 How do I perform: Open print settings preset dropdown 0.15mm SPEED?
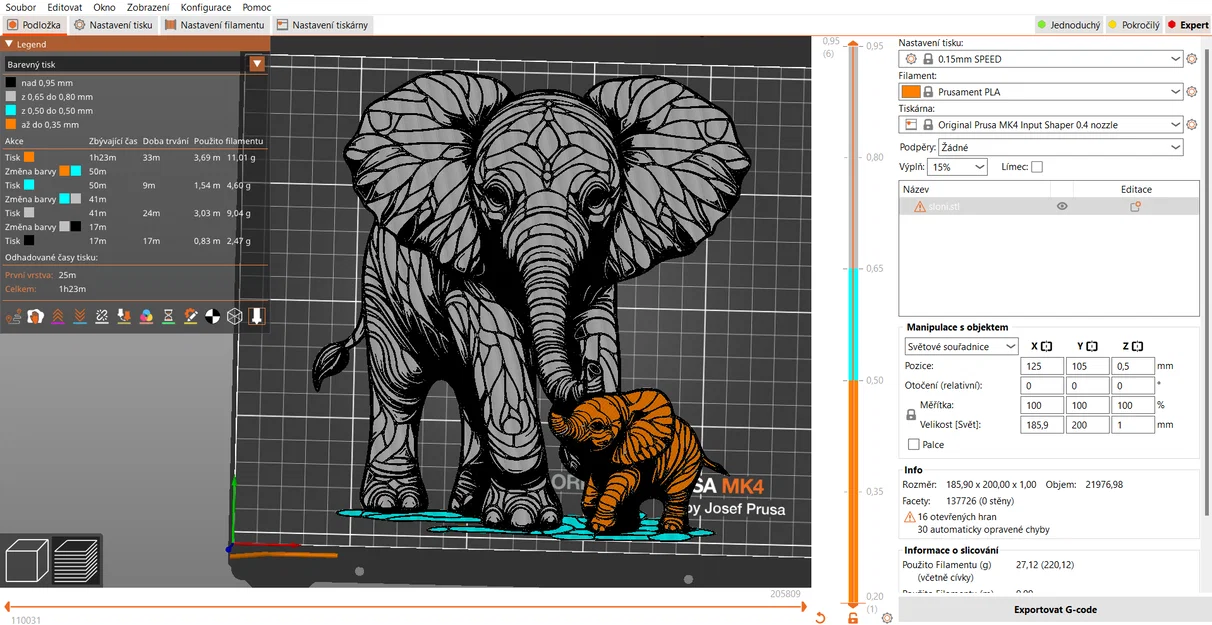(1042, 59)
